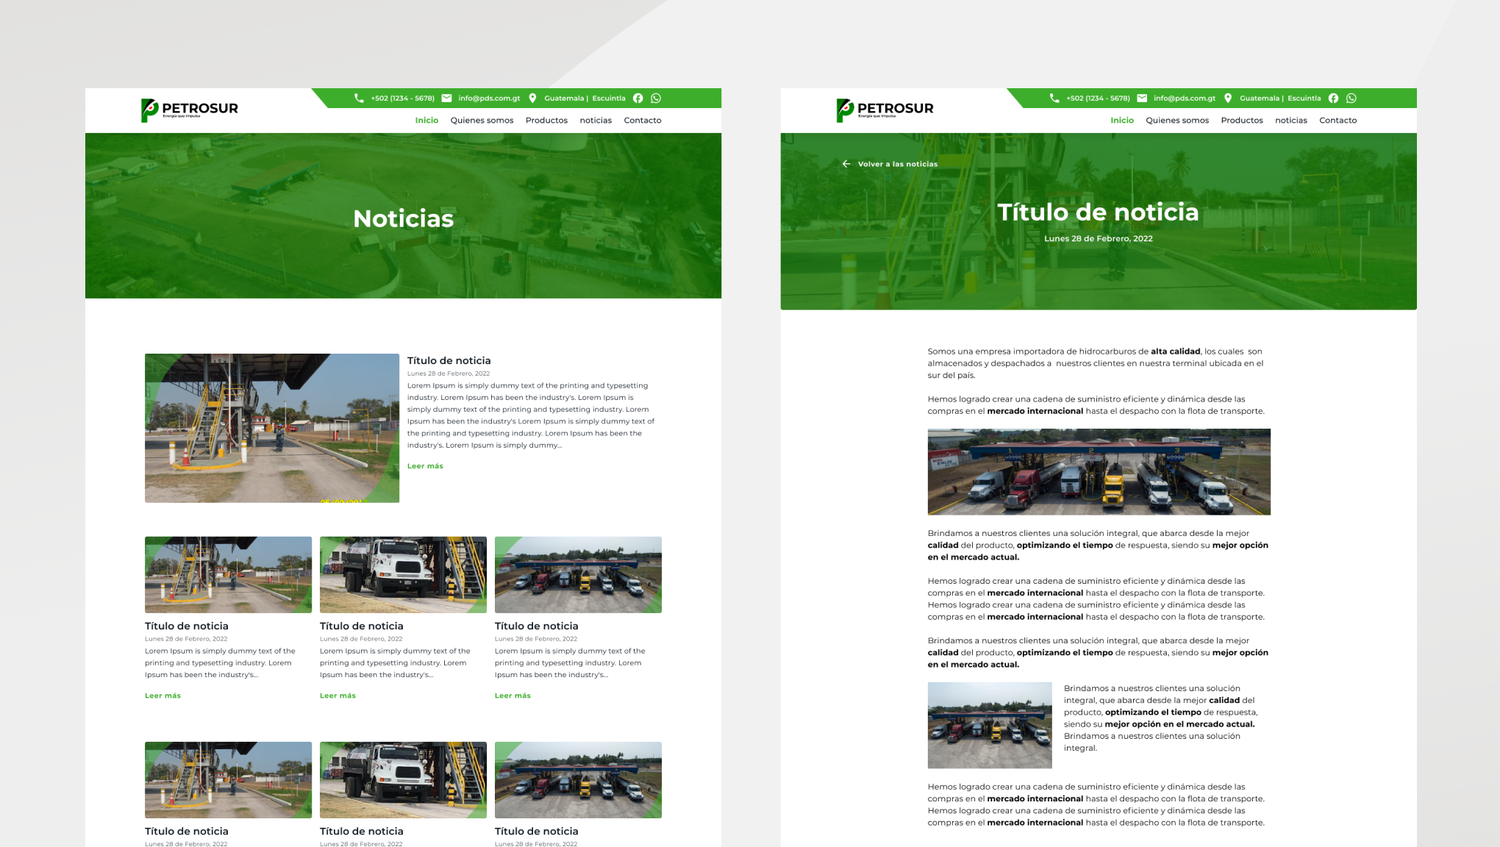Click the back arrow beside Volver a las noticias

pos(846,164)
